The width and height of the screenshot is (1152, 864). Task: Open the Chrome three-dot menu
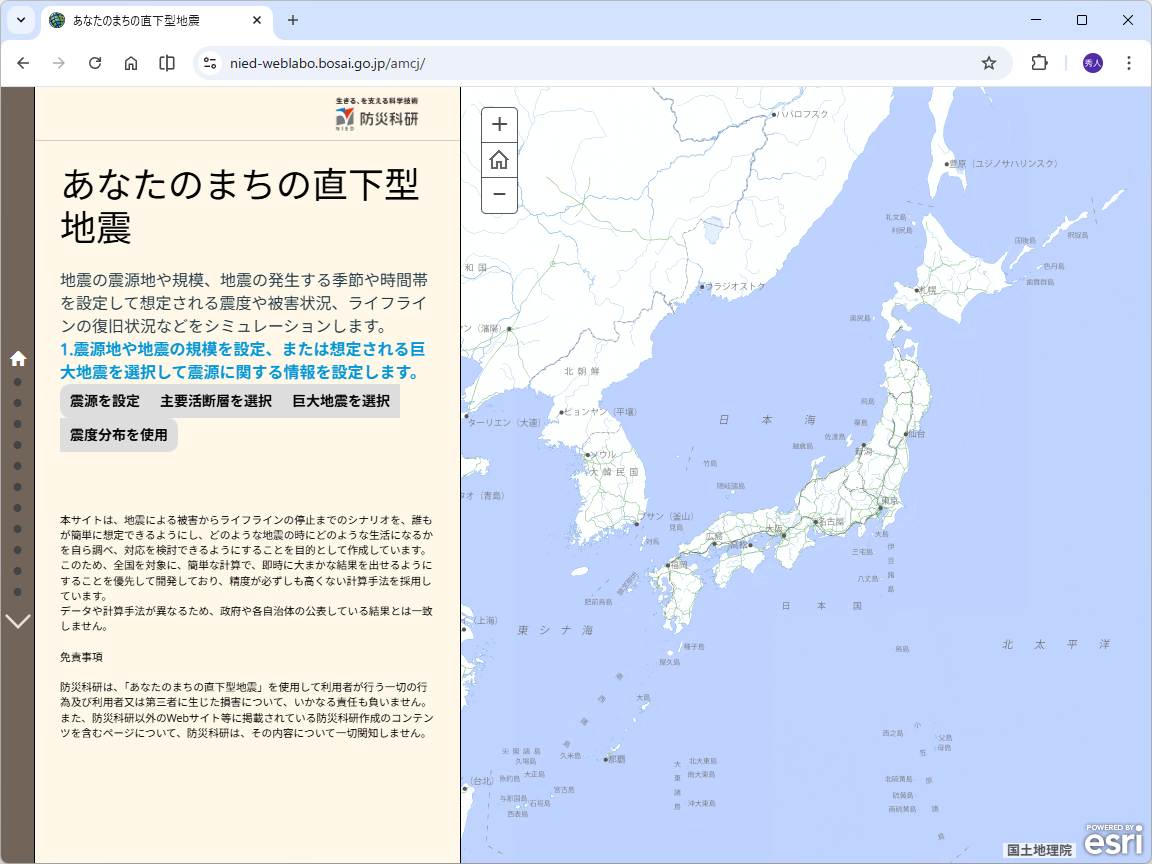(1129, 62)
